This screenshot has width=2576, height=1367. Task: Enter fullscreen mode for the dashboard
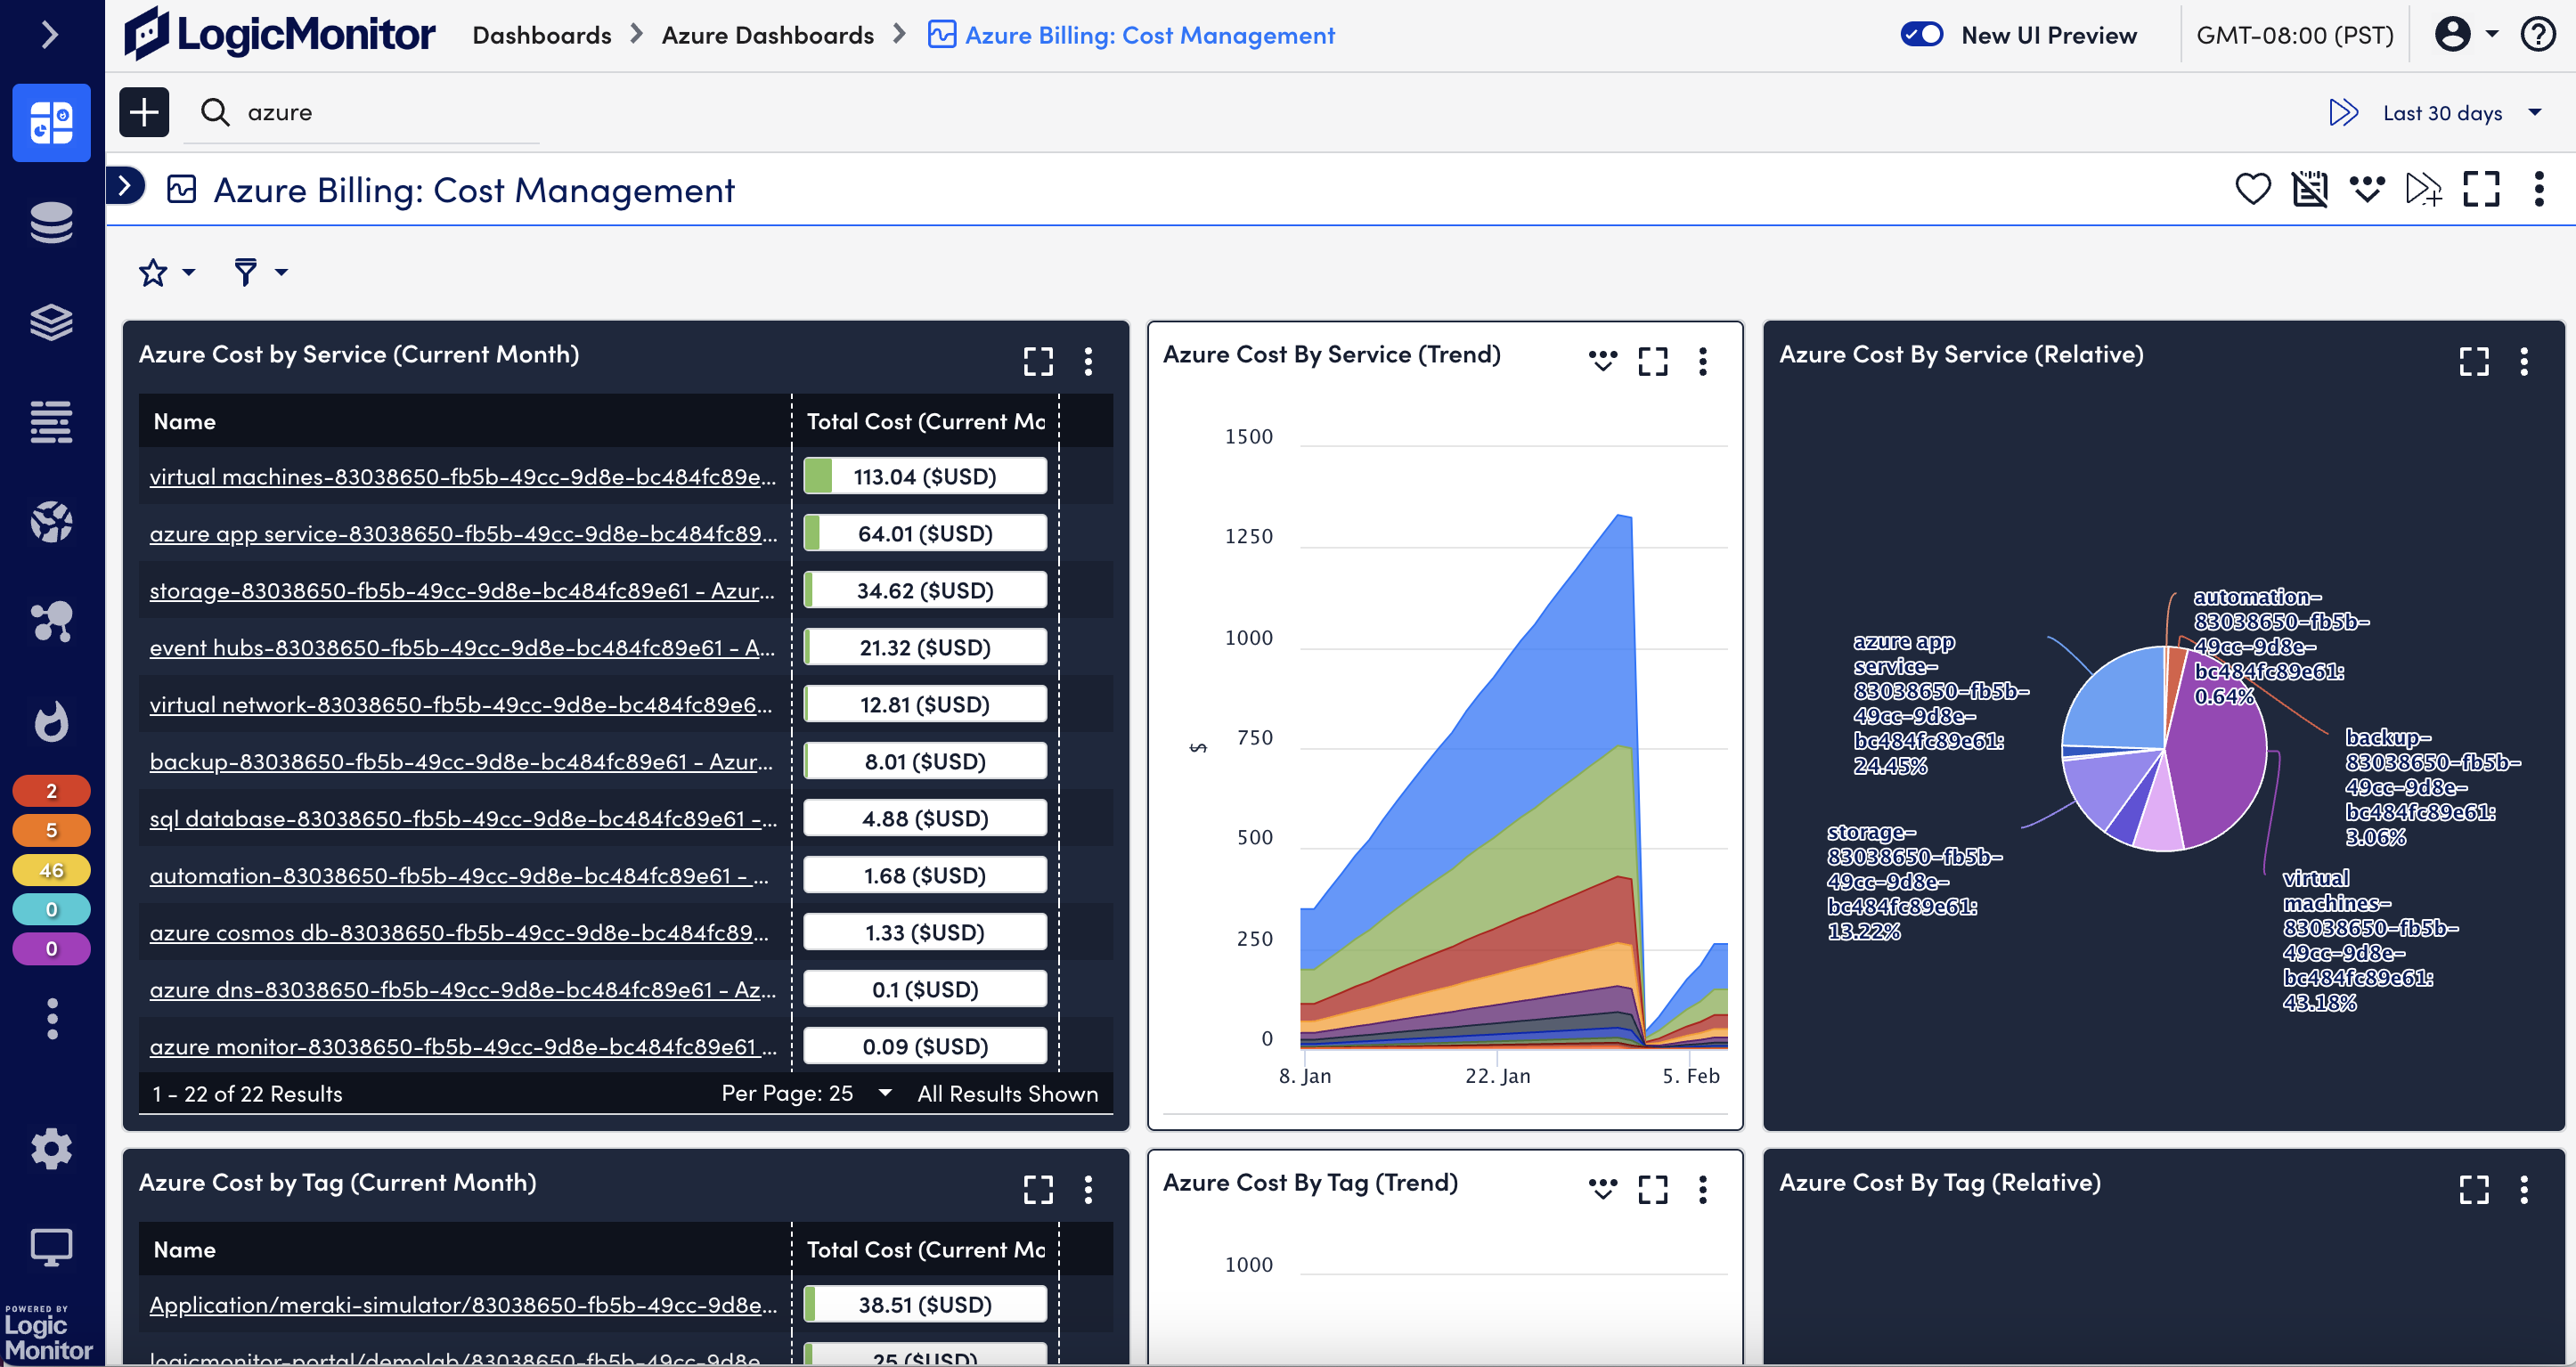(2481, 189)
